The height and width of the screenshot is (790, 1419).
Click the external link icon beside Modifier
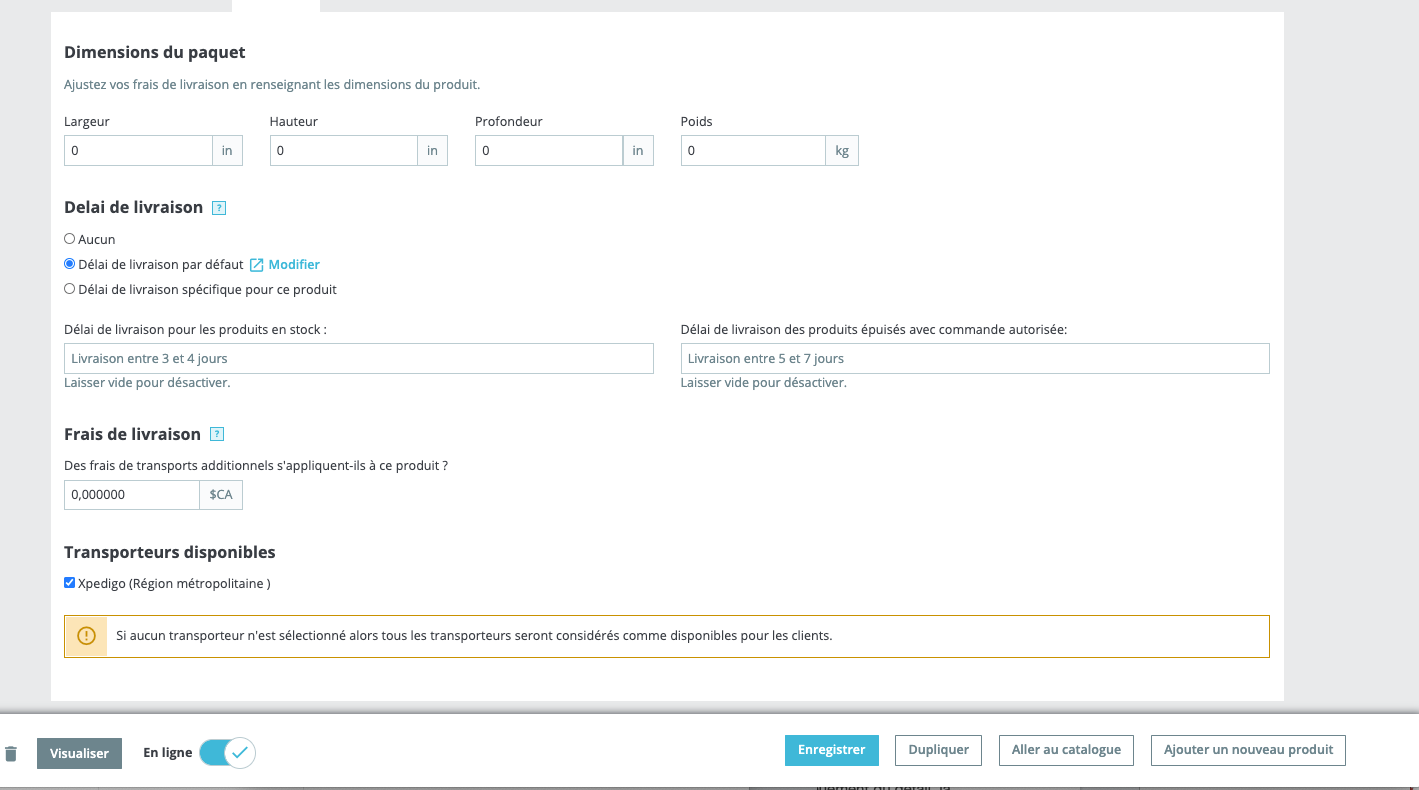point(257,265)
